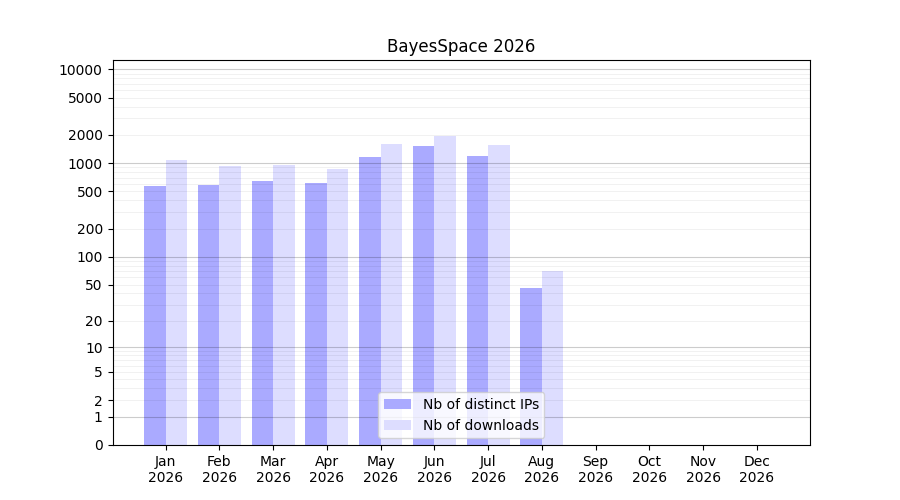Click the Mar 2026 x-axis label
The height and width of the screenshot is (500, 900).
tap(273, 469)
